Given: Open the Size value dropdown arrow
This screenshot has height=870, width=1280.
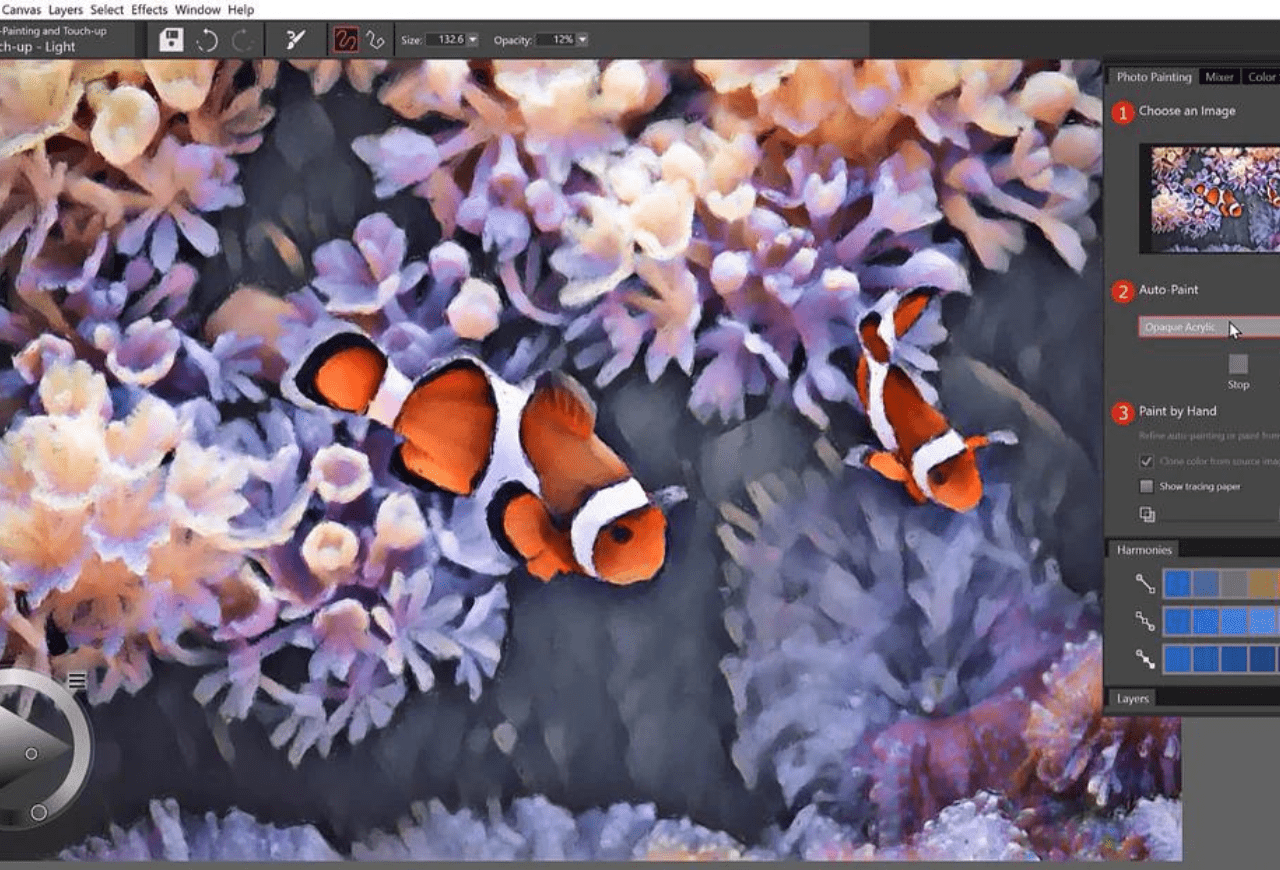Looking at the screenshot, I should (472, 40).
